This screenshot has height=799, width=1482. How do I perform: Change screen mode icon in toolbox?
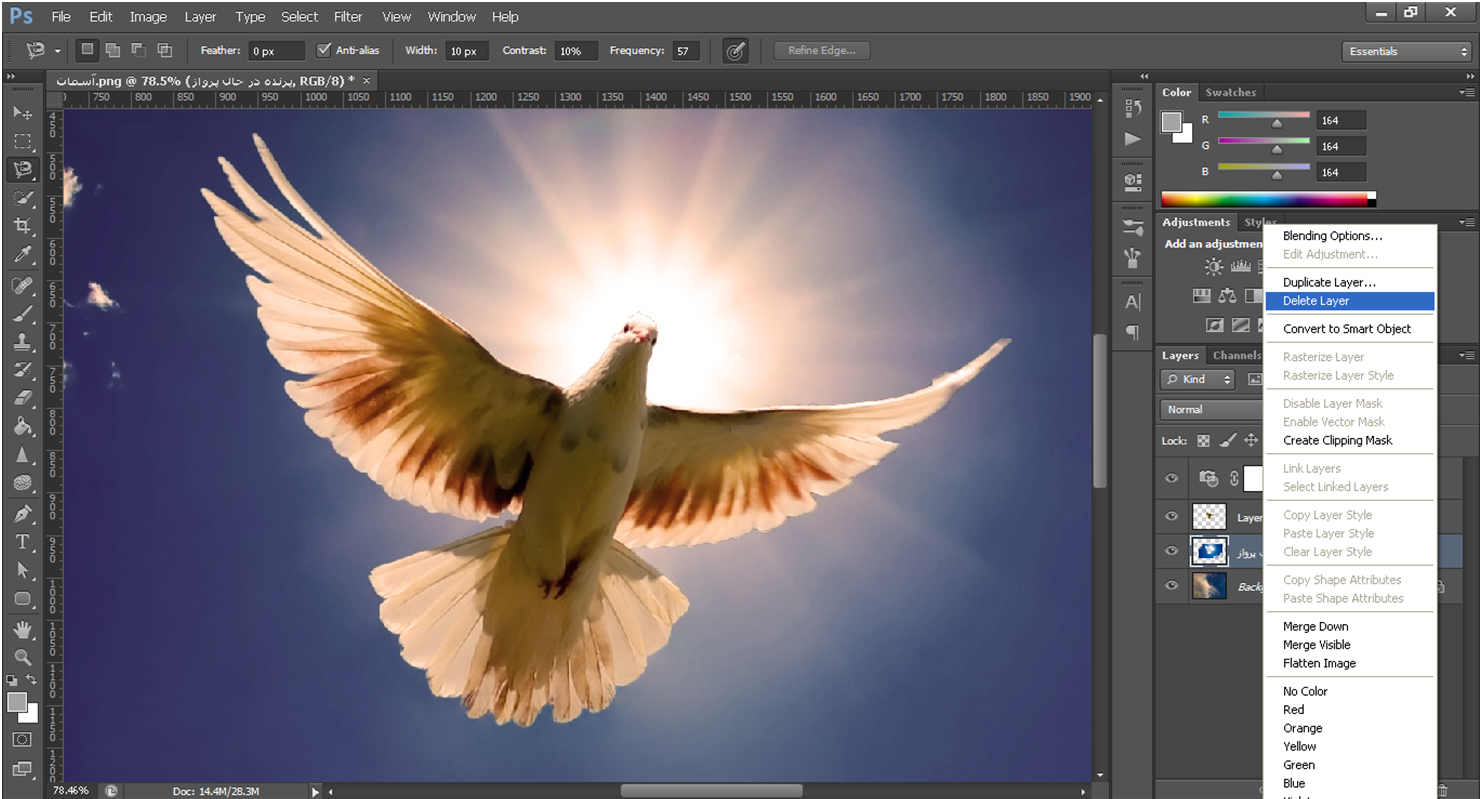click(22, 769)
